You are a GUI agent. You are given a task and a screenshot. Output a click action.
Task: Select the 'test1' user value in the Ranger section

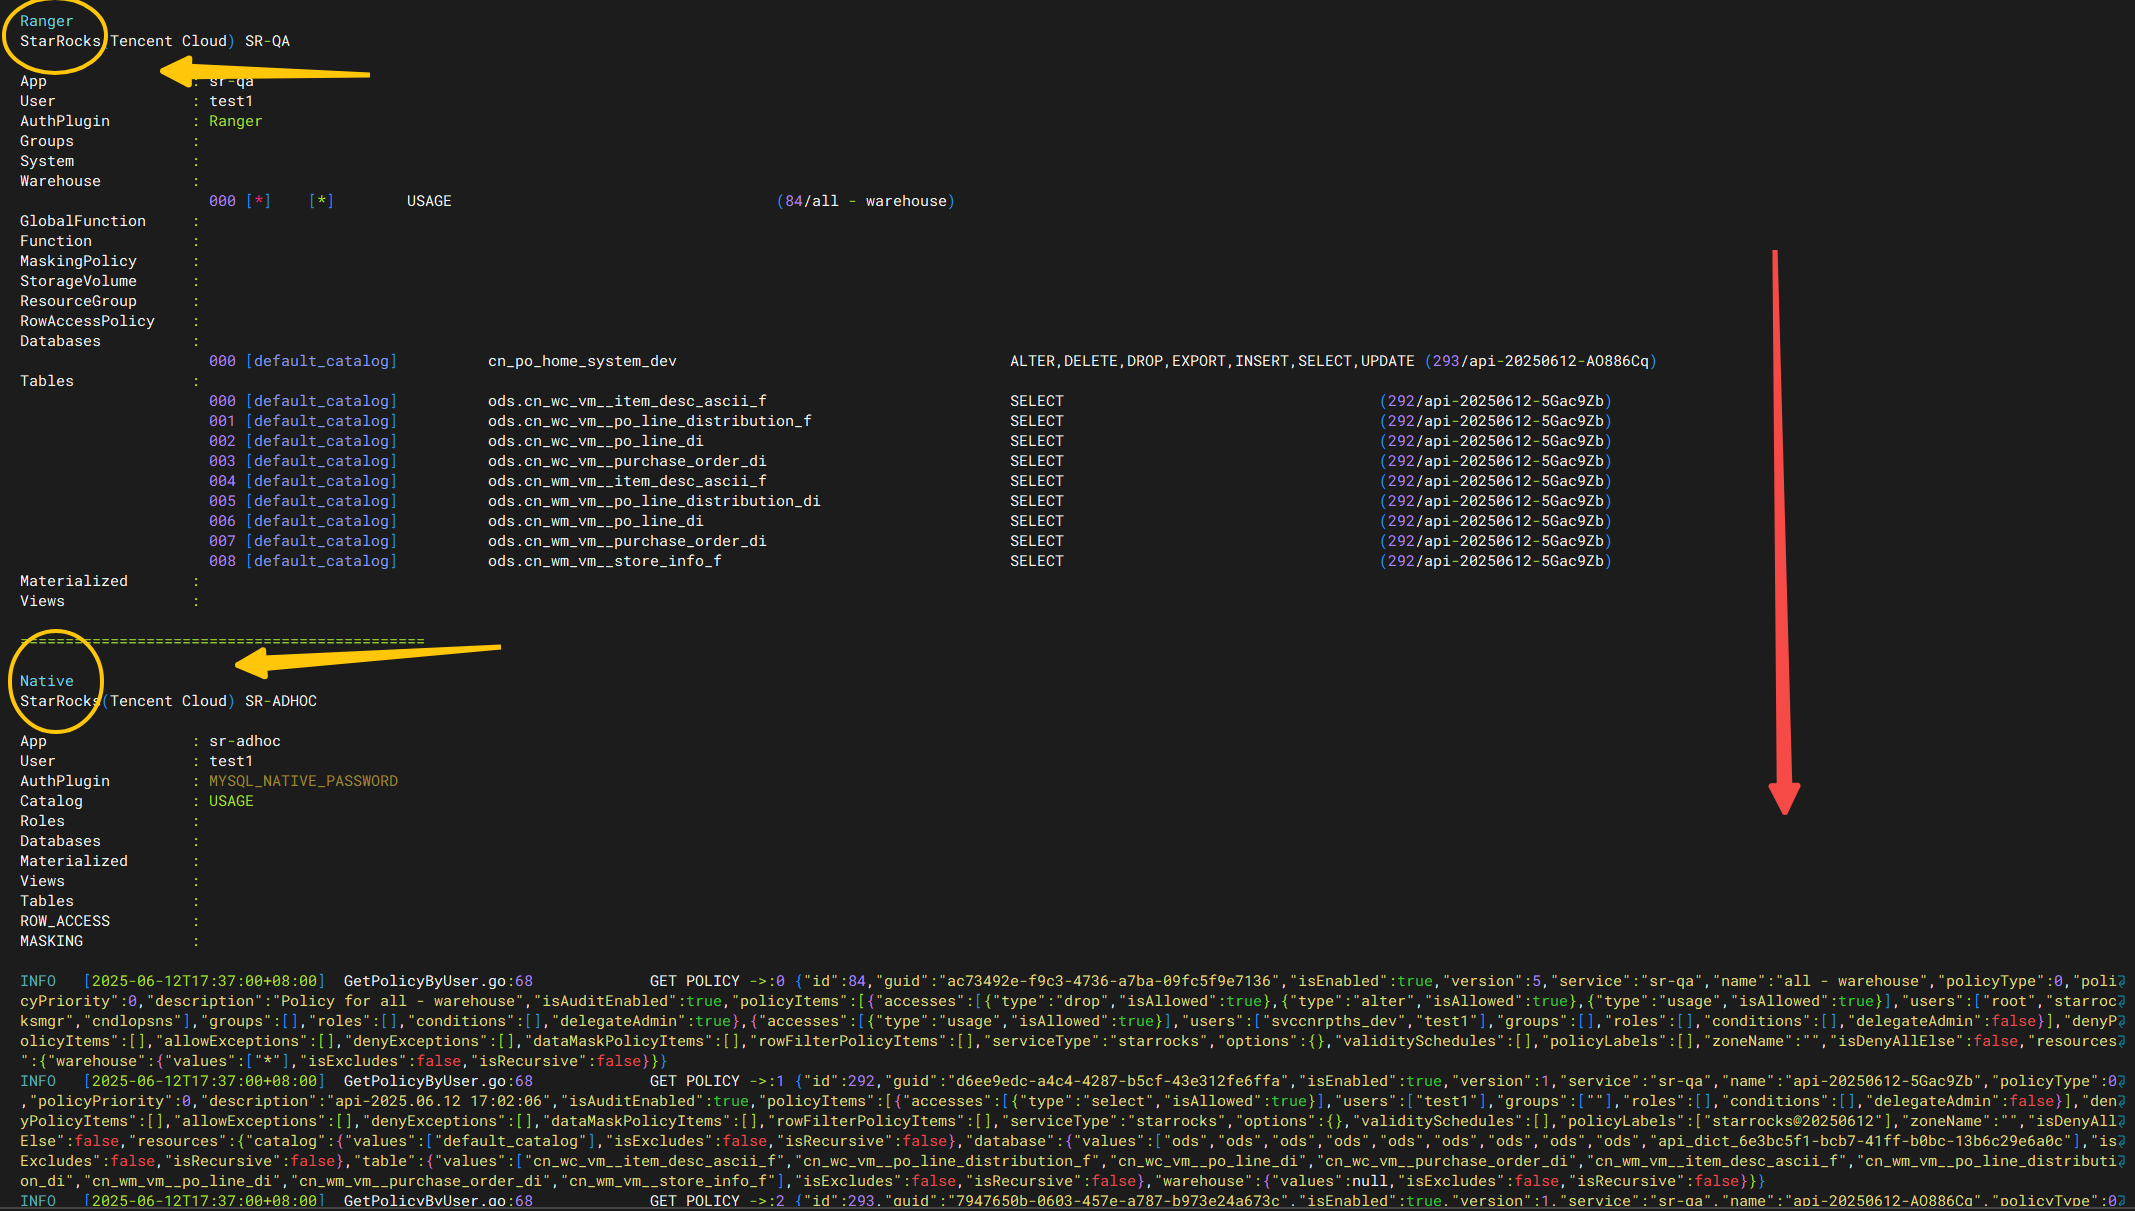231,101
